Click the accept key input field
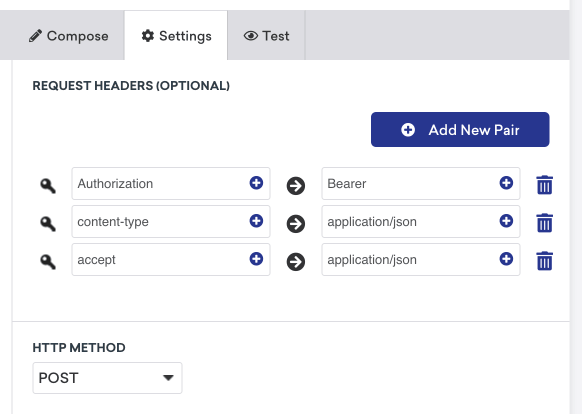The height and width of the screenshot is (414, 582). click(x=171, y=260)
